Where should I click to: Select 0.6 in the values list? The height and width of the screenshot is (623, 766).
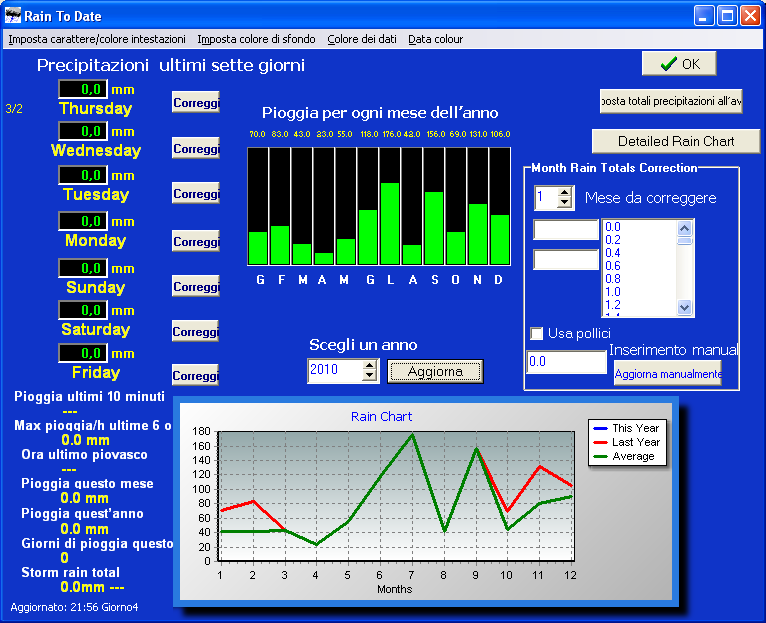tap(613, 266)
